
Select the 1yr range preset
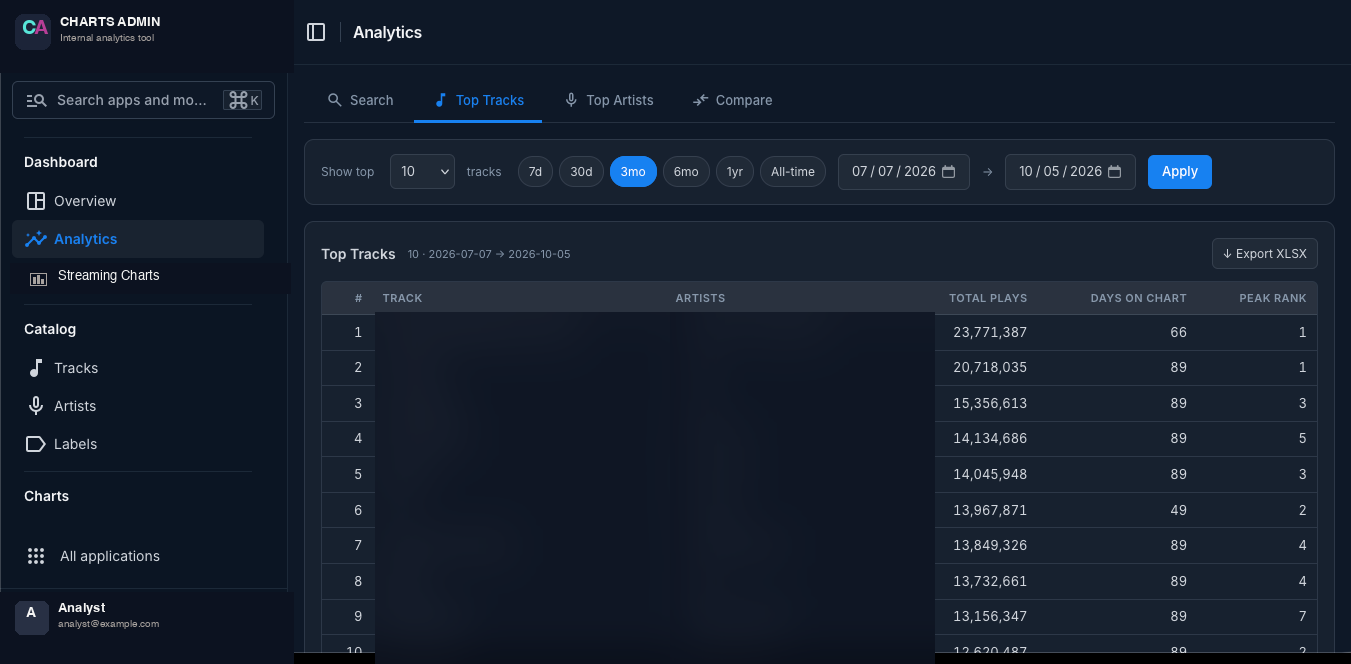click(735, 172)
